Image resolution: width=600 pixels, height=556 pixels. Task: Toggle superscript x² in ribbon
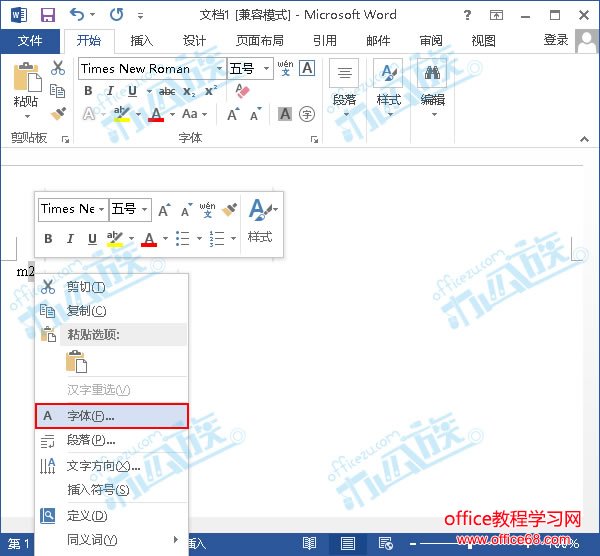click(211, 91)
